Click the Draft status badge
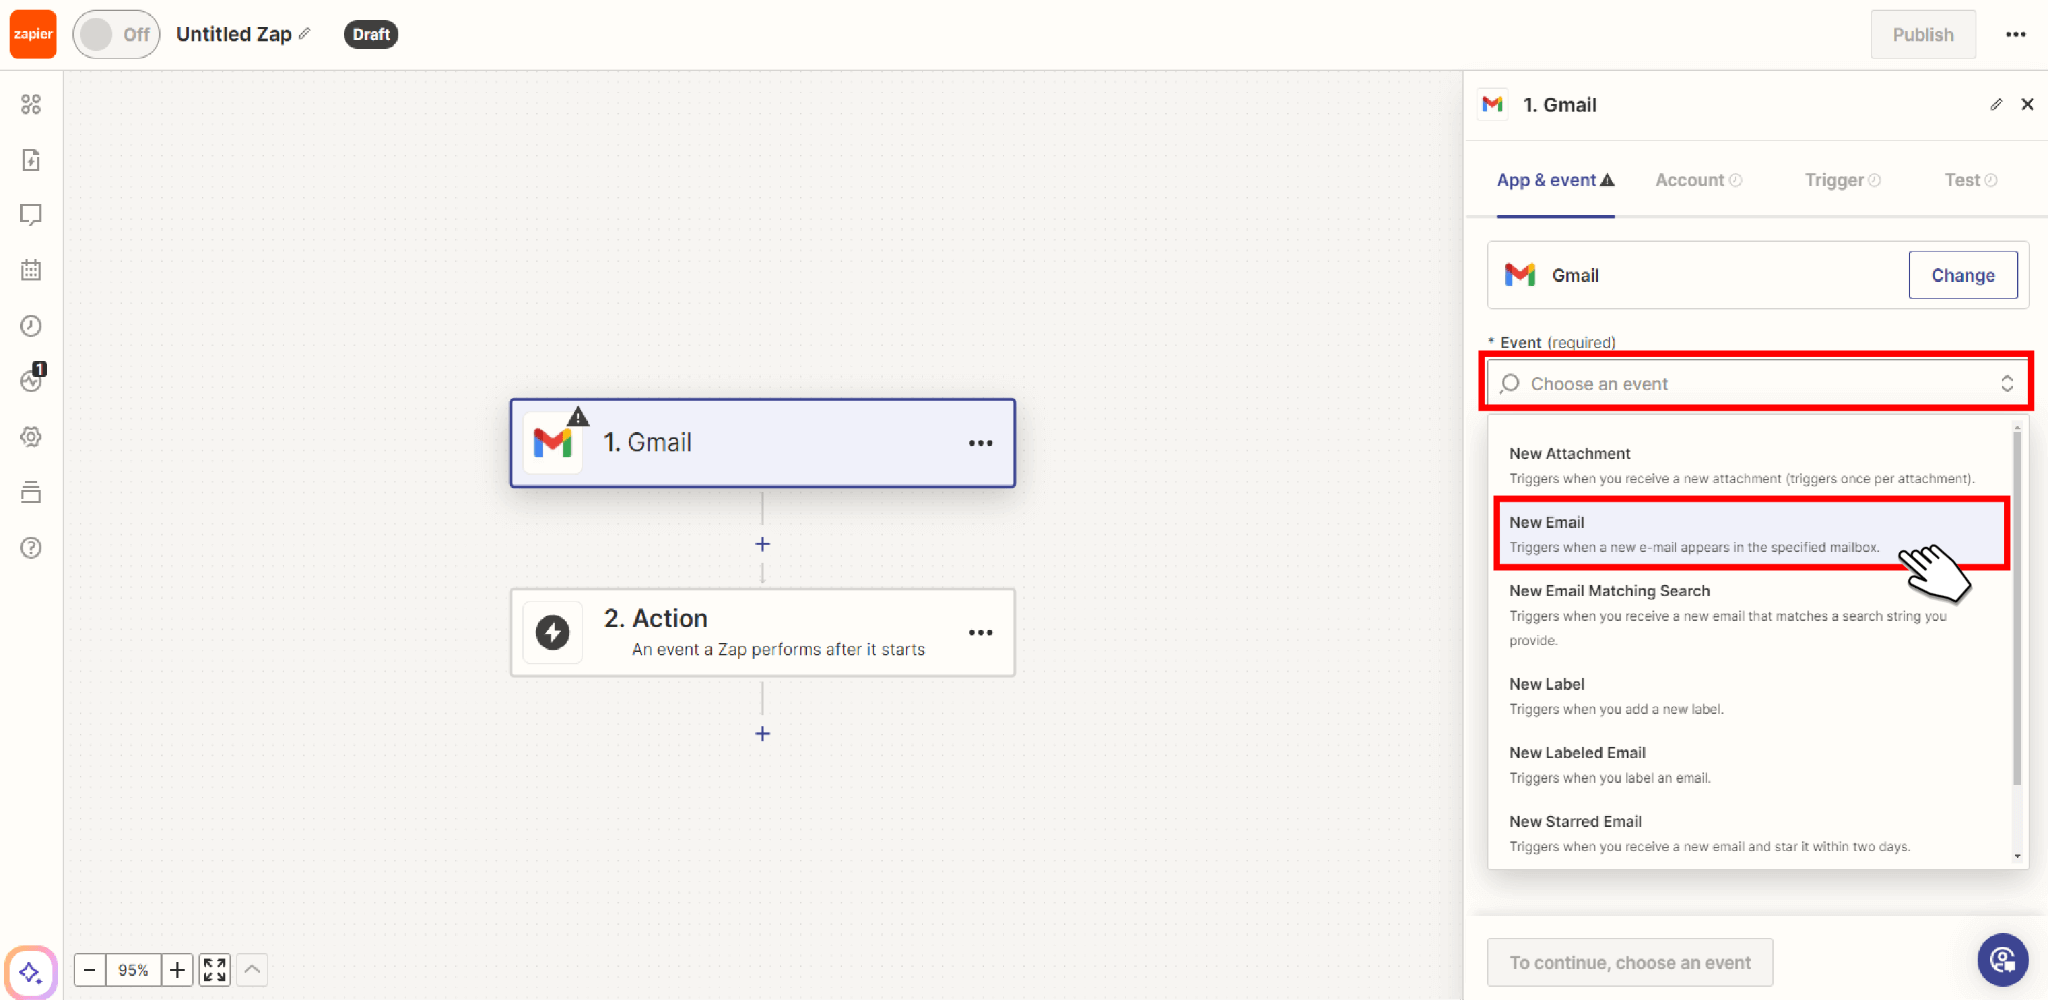This screenshot has height=1000, width=2048. pos(371,34)
